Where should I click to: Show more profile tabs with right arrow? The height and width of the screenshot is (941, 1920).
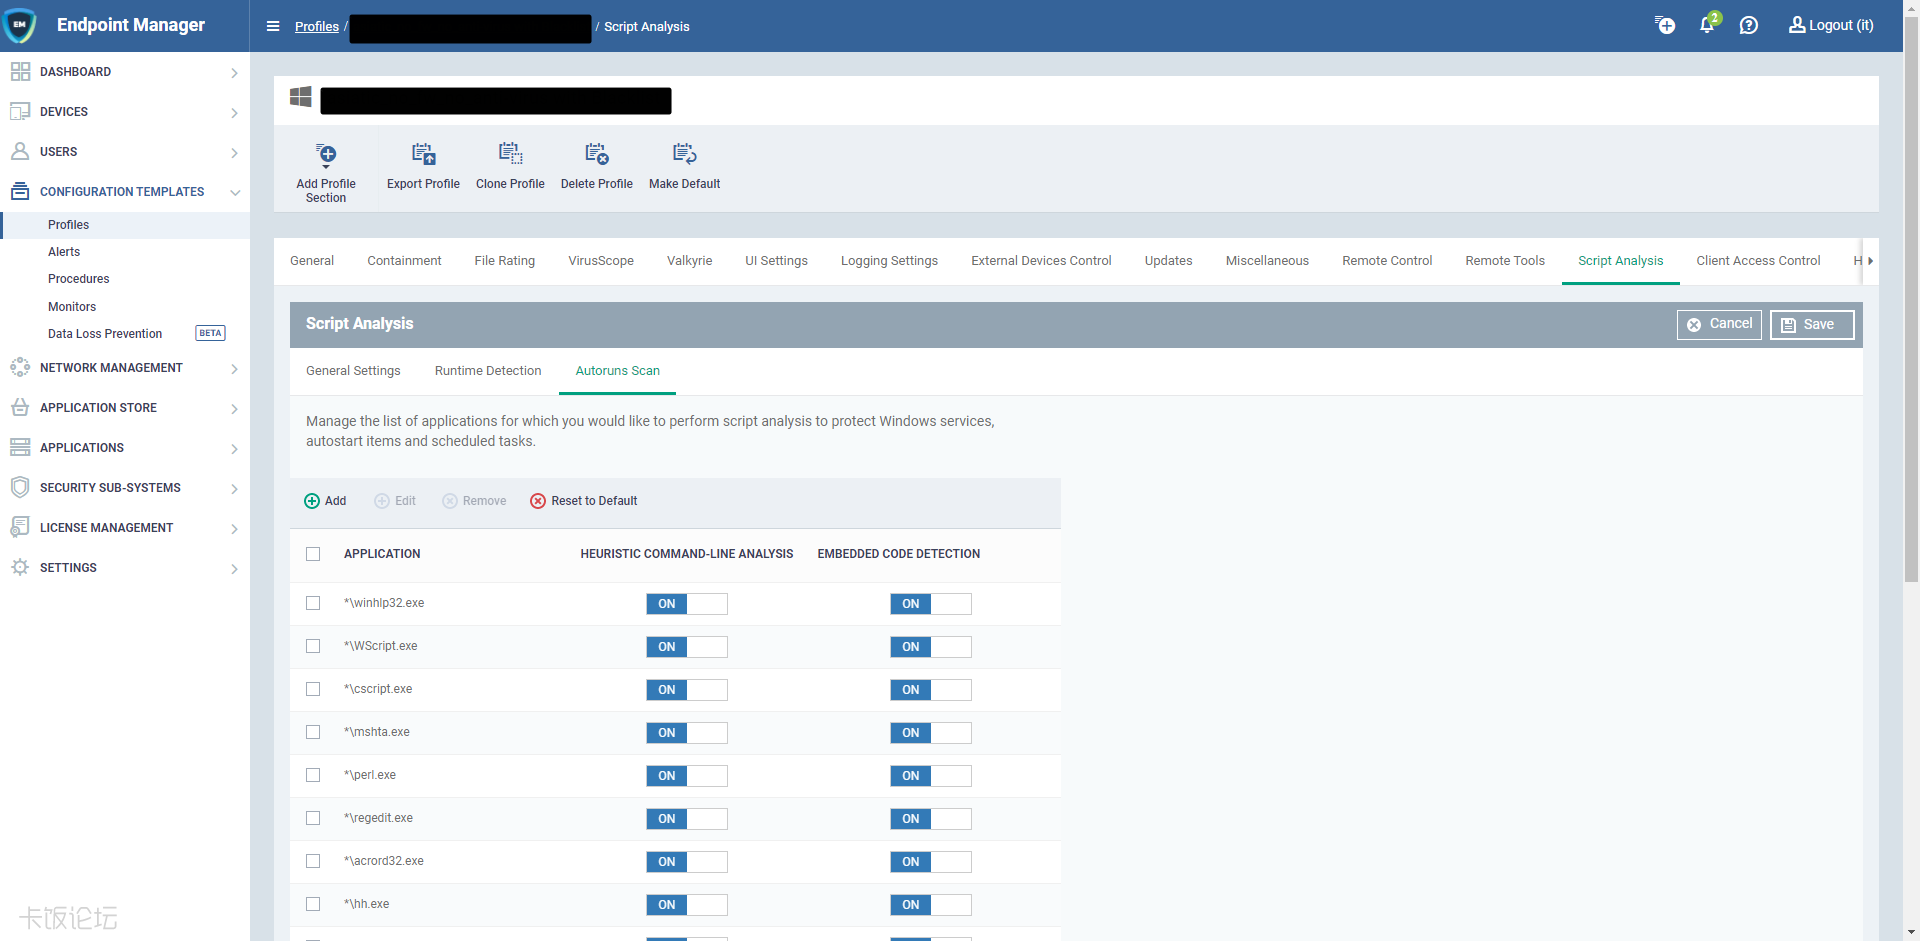(x=1870, y=261)
